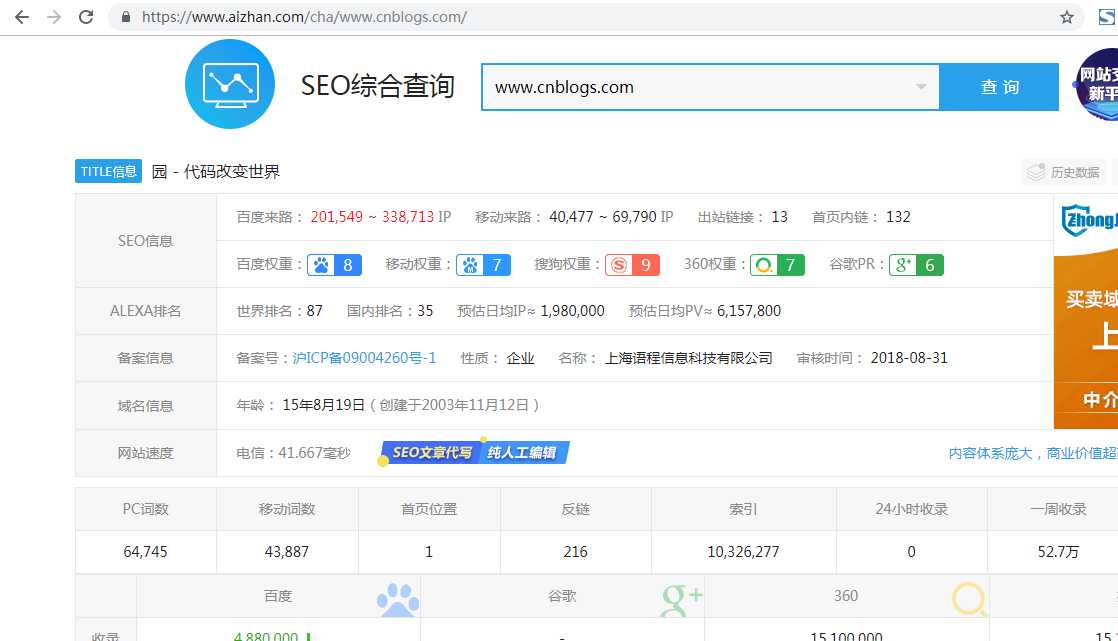
Task: Click review date 2018-08-31
Action: 909,358
